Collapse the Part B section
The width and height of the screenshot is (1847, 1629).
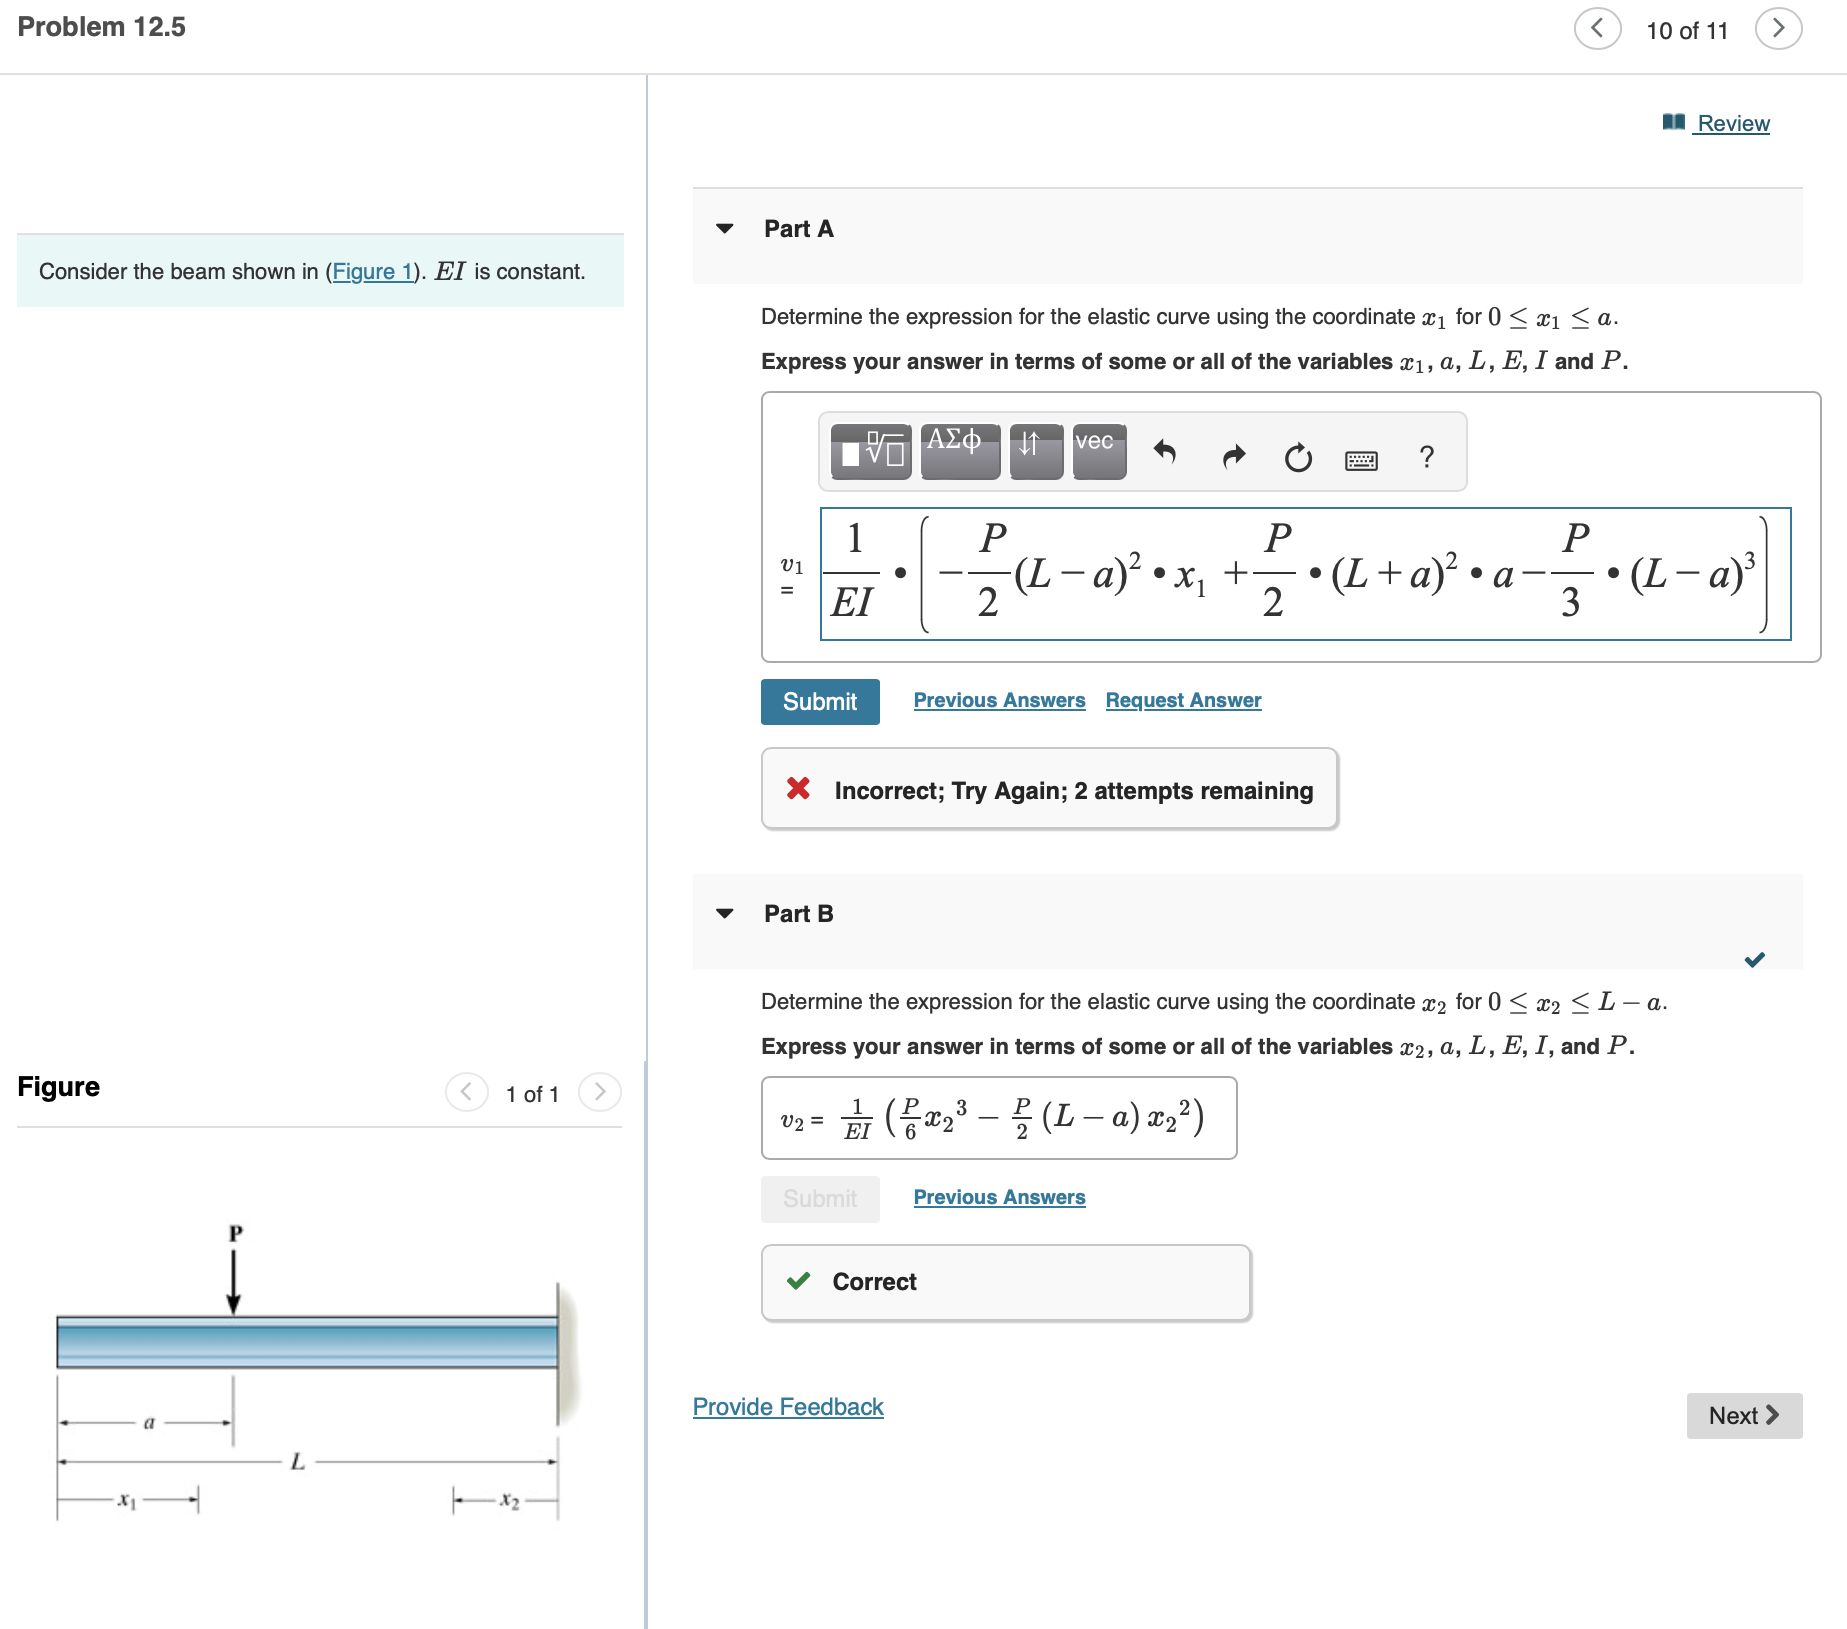point(724,913)
